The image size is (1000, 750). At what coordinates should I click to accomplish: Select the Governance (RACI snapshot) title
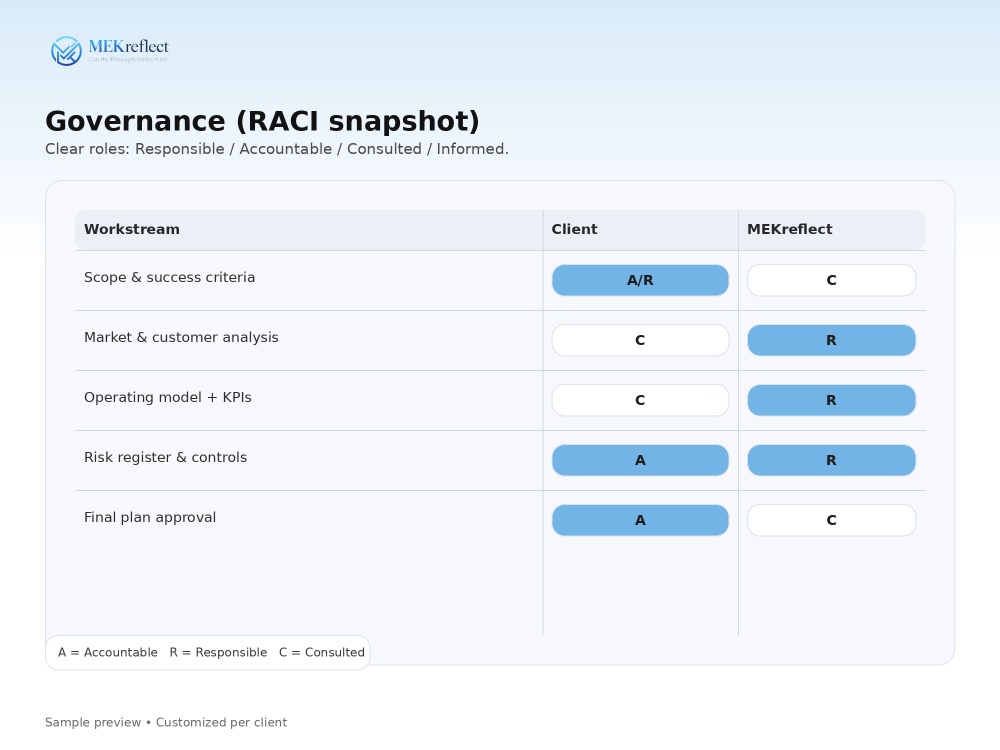coord(262,121)
